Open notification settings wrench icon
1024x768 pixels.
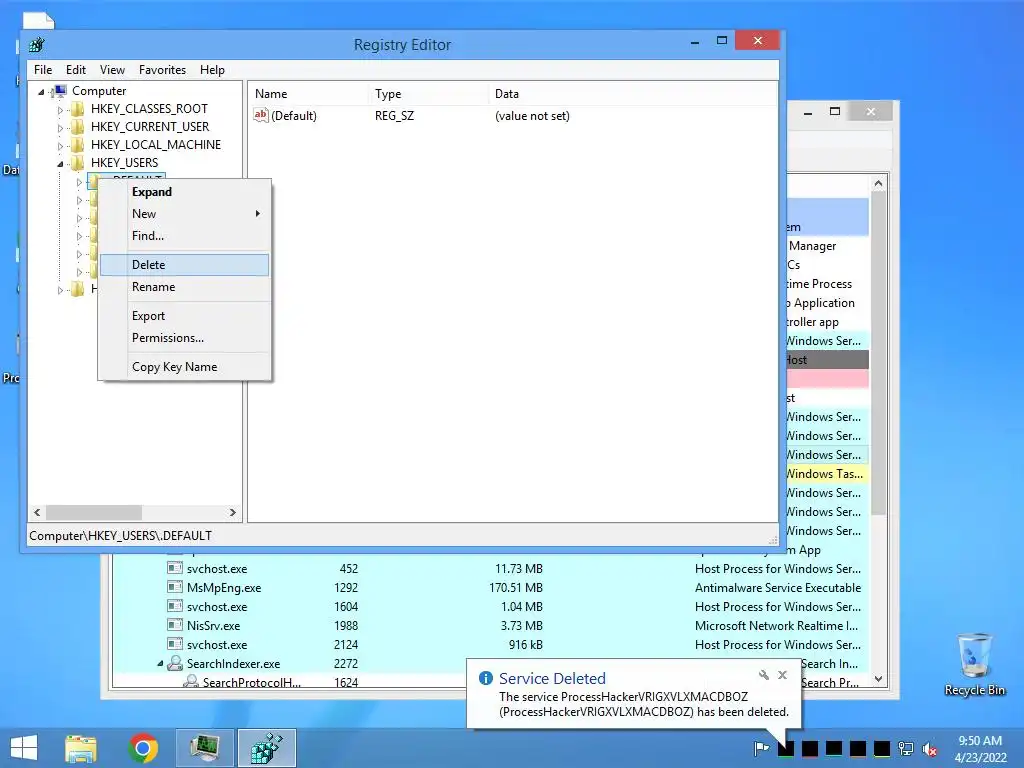point(763,675)
